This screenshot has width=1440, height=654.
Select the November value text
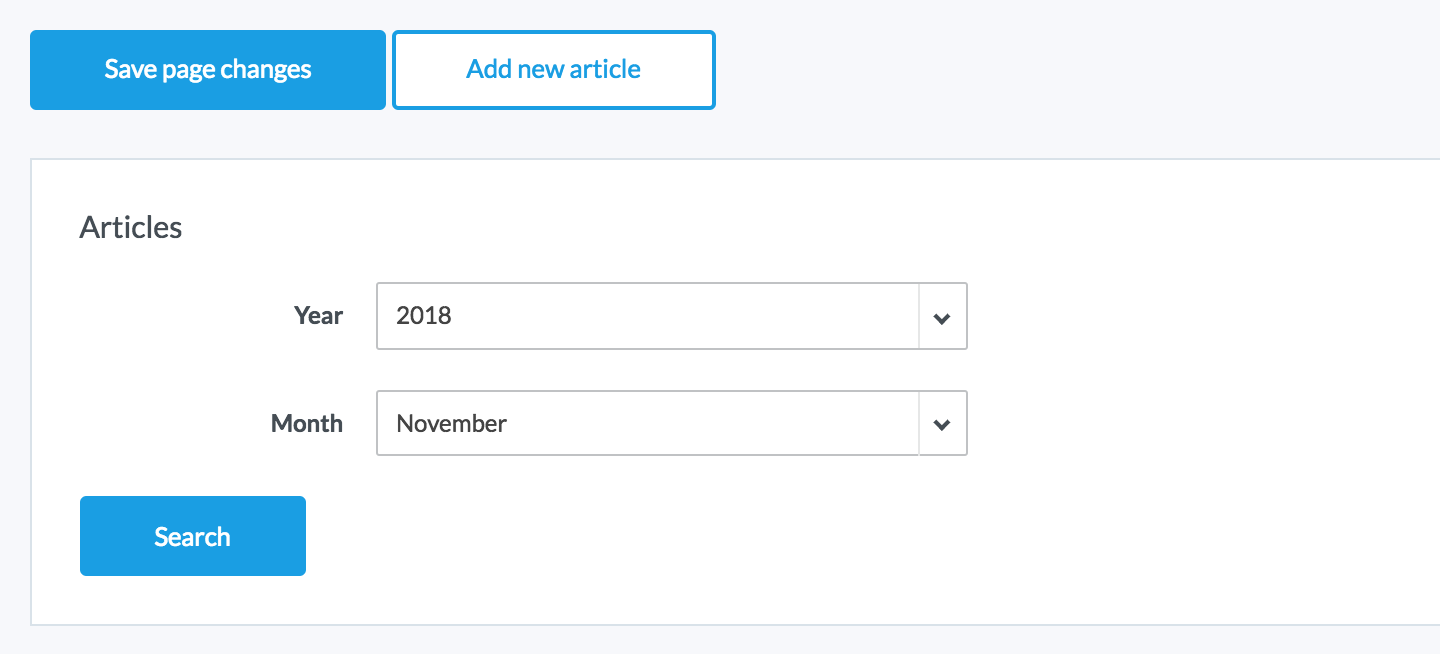(452, 423)
